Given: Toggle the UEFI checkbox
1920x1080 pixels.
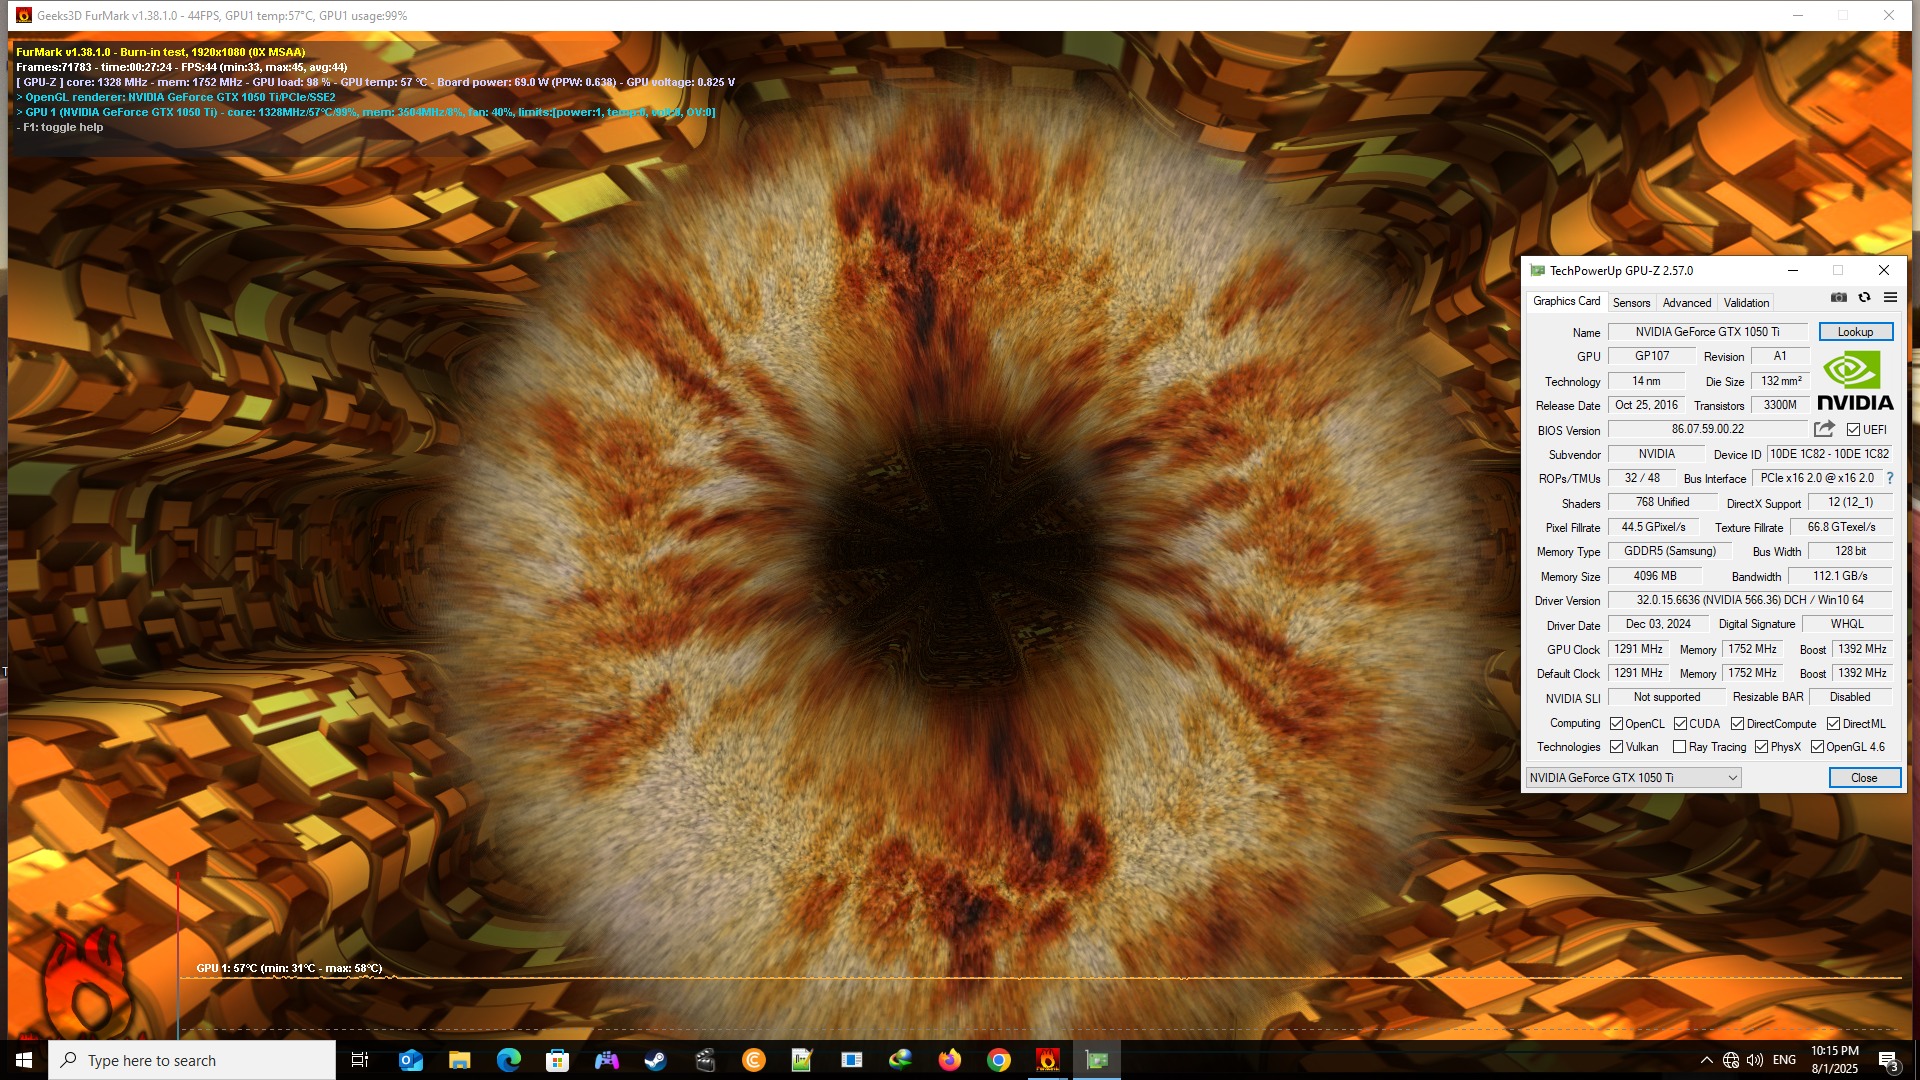Looking at the screenshot, I should (1853, 430).
